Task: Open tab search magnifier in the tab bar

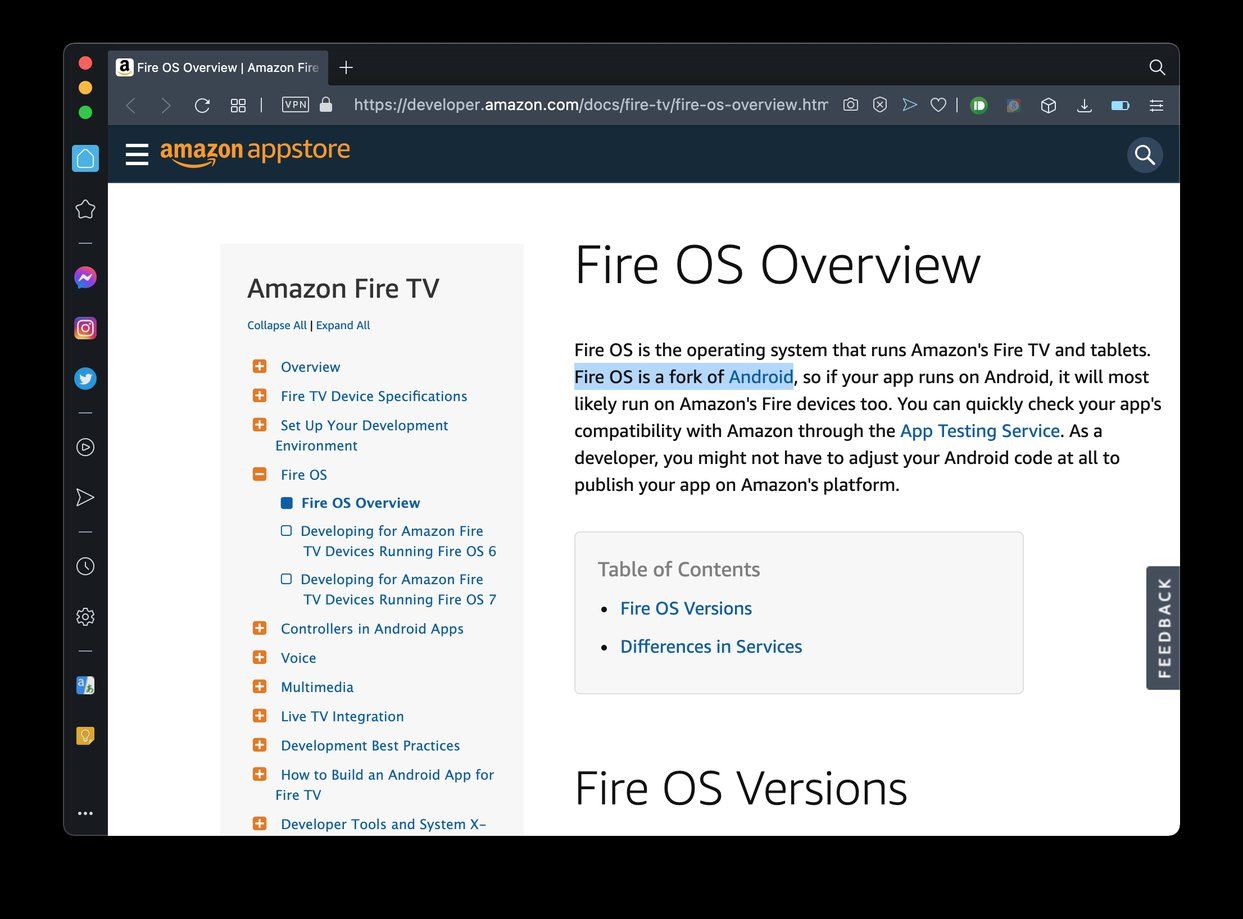Action: [x=1157, y=67]
